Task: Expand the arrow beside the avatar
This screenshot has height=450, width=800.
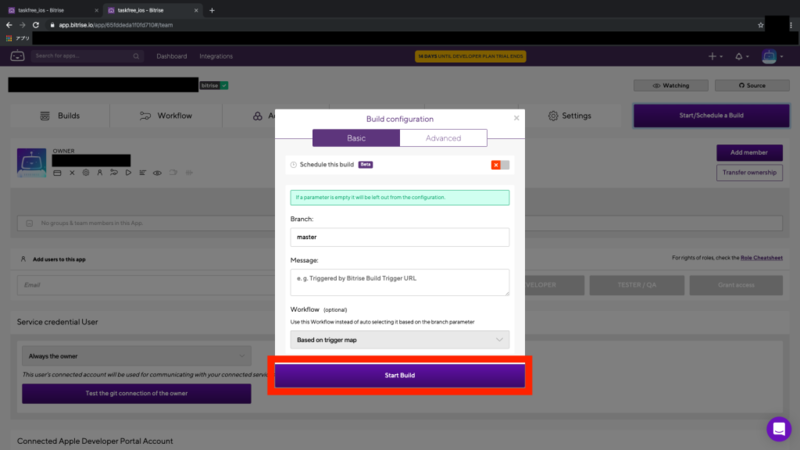Action: 782,57
